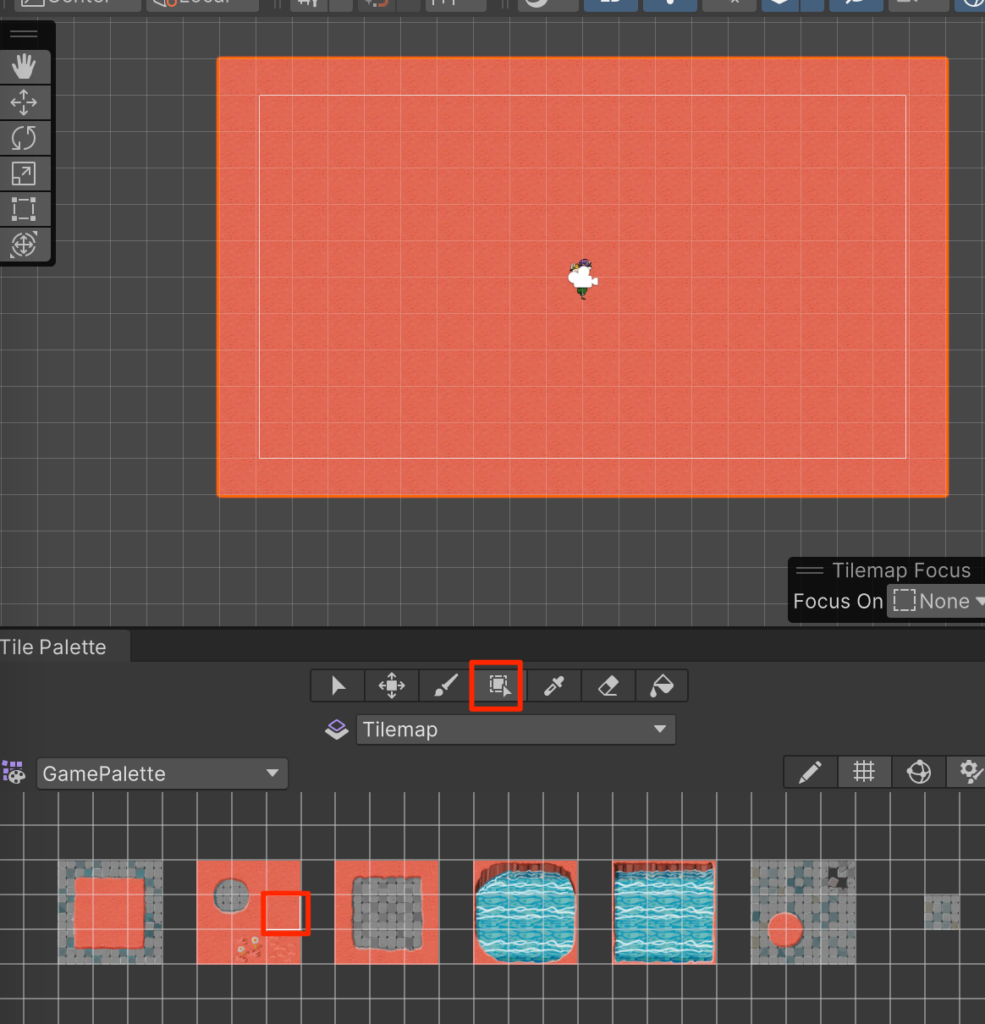Select the Rect transform tool
The width and height of the screenshot is (985, 1024).
[24, 209]
